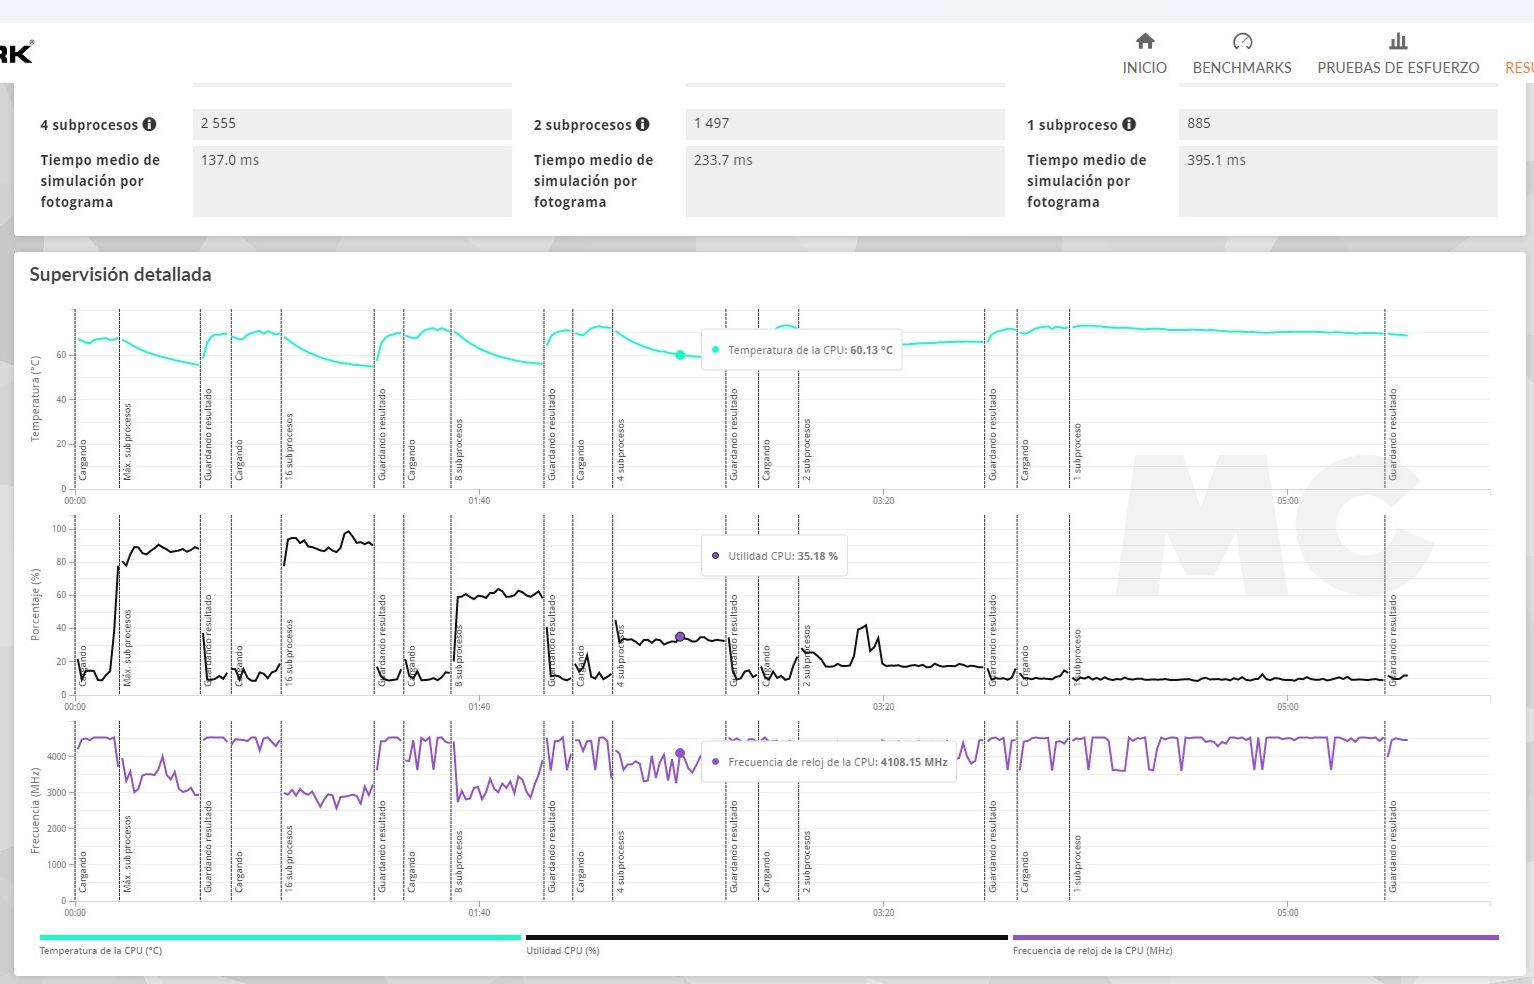
Task: Click the 885 score for 1 subproceso
Action: (x=1337, y=124)
